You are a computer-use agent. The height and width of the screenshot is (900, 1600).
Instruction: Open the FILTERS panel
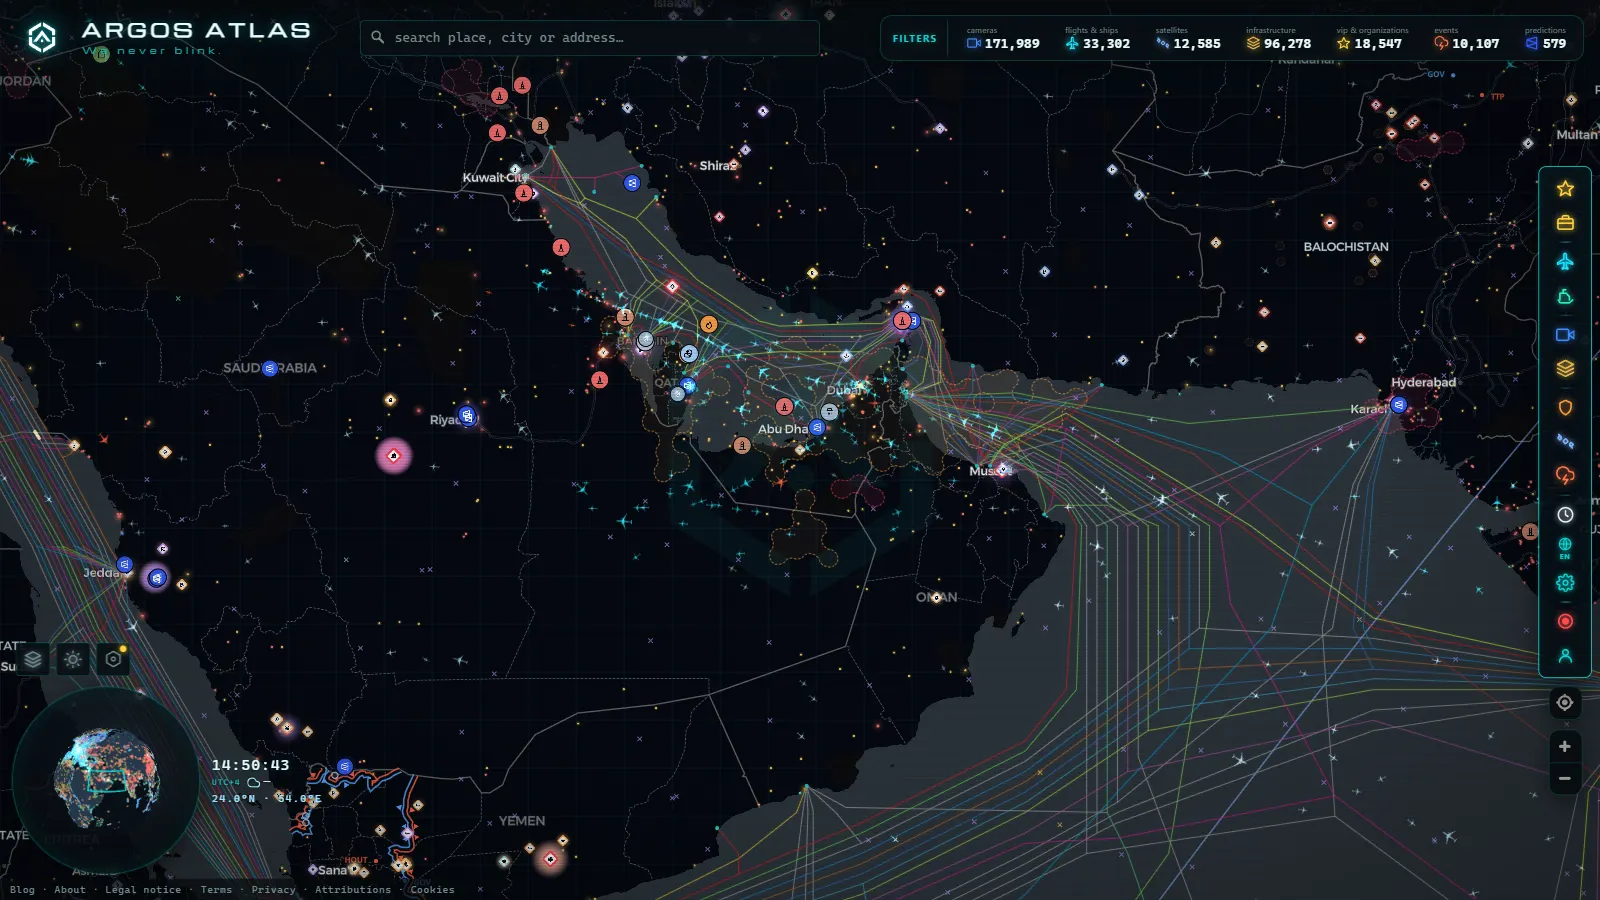(914, 39)
